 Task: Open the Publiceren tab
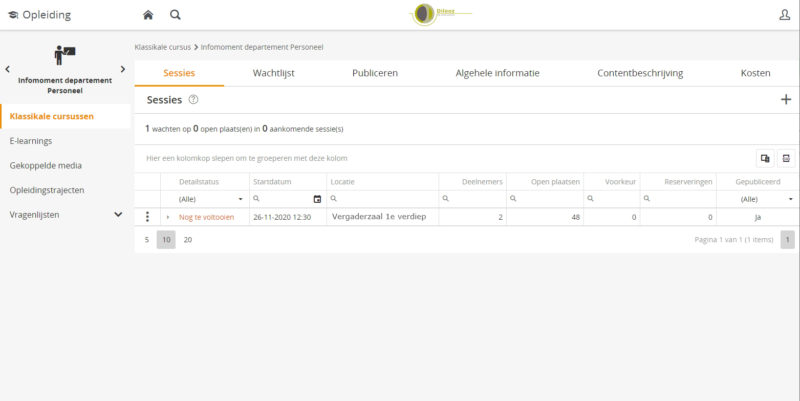coord(375,73)
